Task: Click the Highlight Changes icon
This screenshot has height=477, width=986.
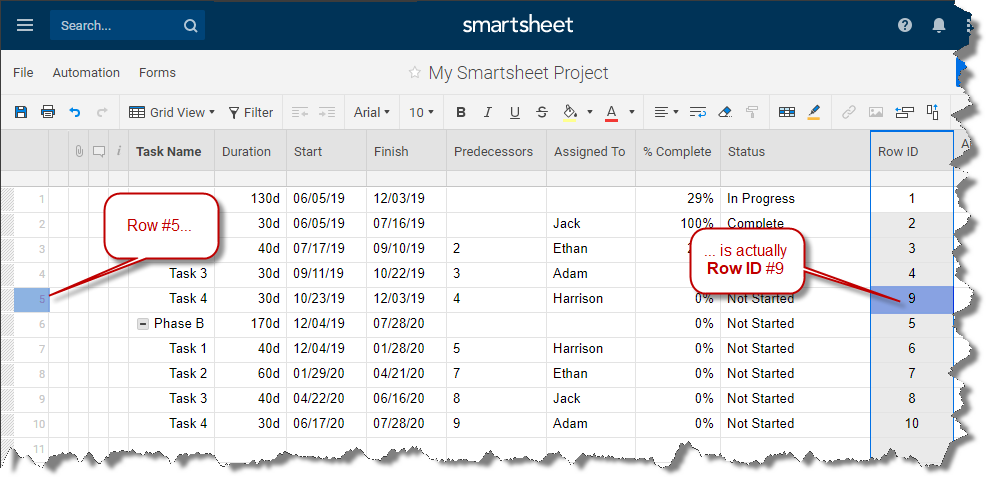Action: [813, 112]
